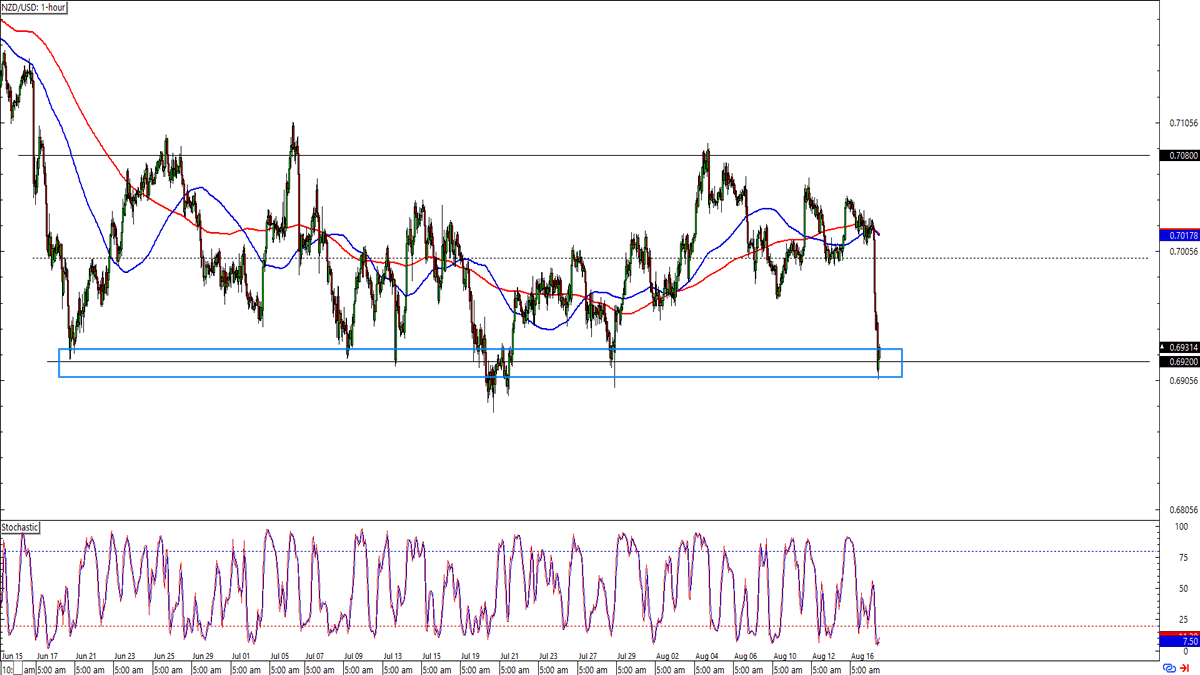
Task: Click the Jul 29 date label
Action: [626, 657]
